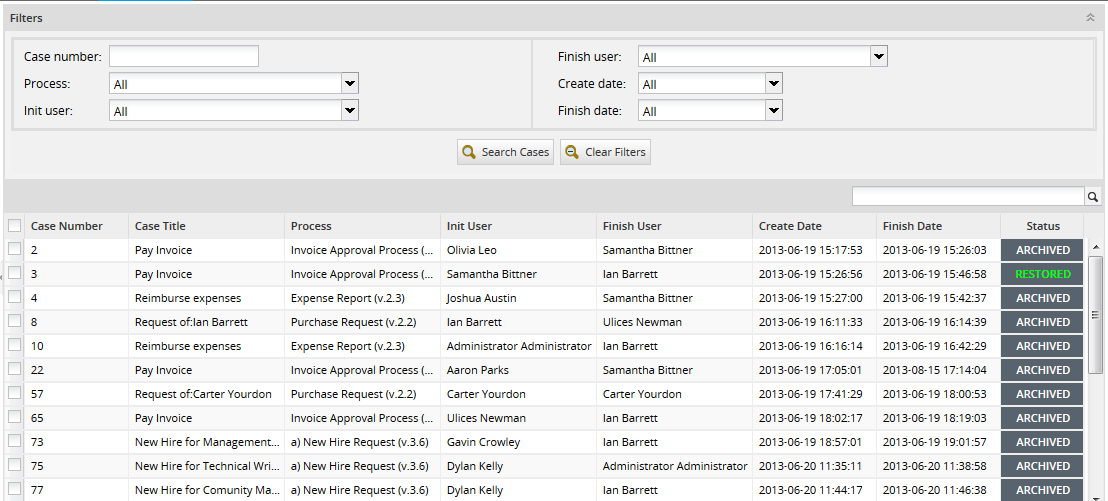
Task: Expand the Init user dropdown
Action: tap(349, 111)
